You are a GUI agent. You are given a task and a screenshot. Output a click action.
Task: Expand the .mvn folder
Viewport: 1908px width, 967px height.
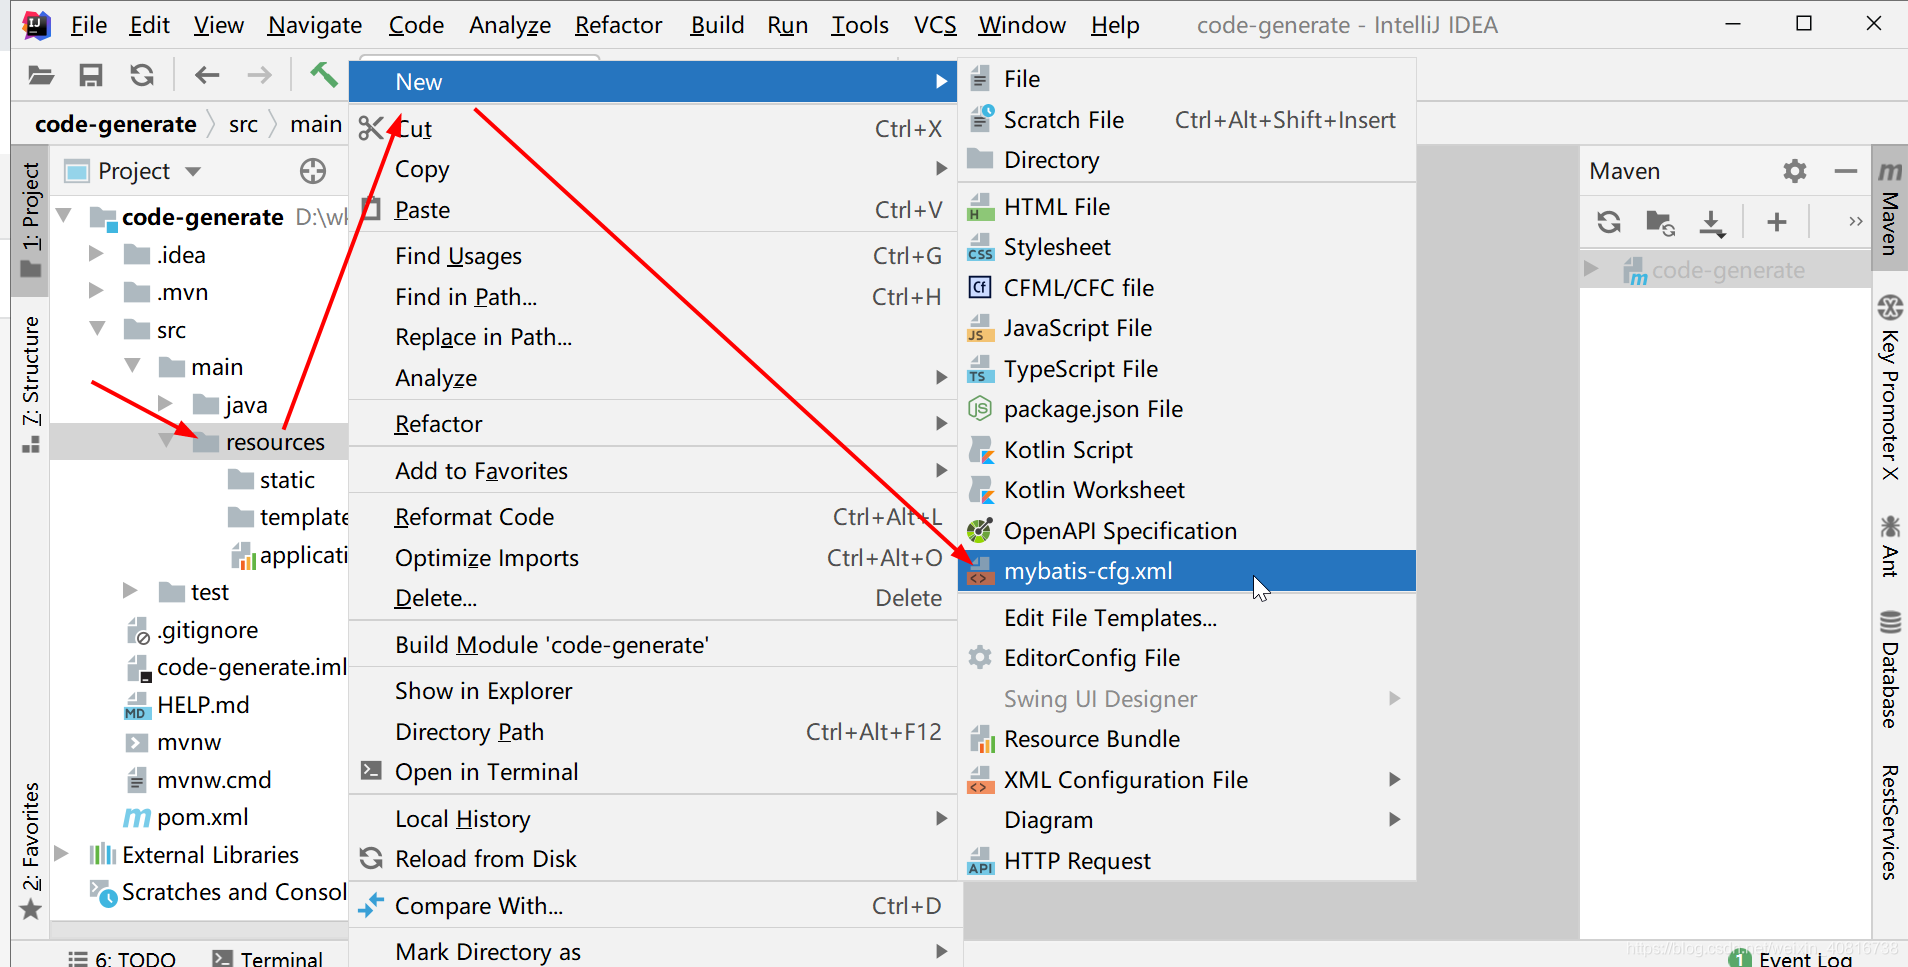(96, 291)
